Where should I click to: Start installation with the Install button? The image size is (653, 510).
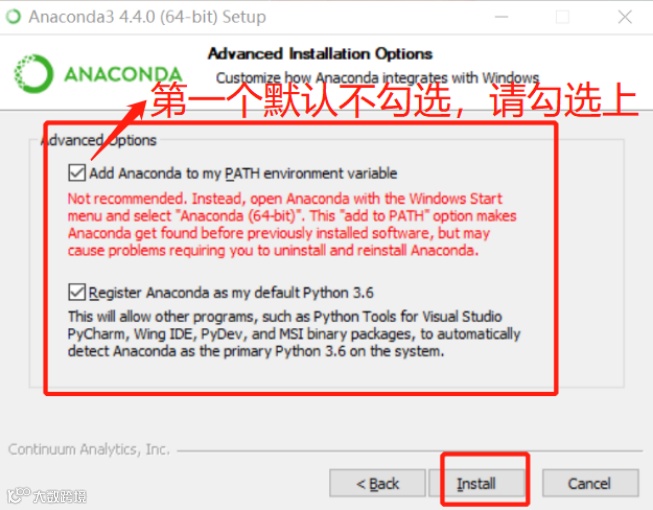[x=477, y=483]
